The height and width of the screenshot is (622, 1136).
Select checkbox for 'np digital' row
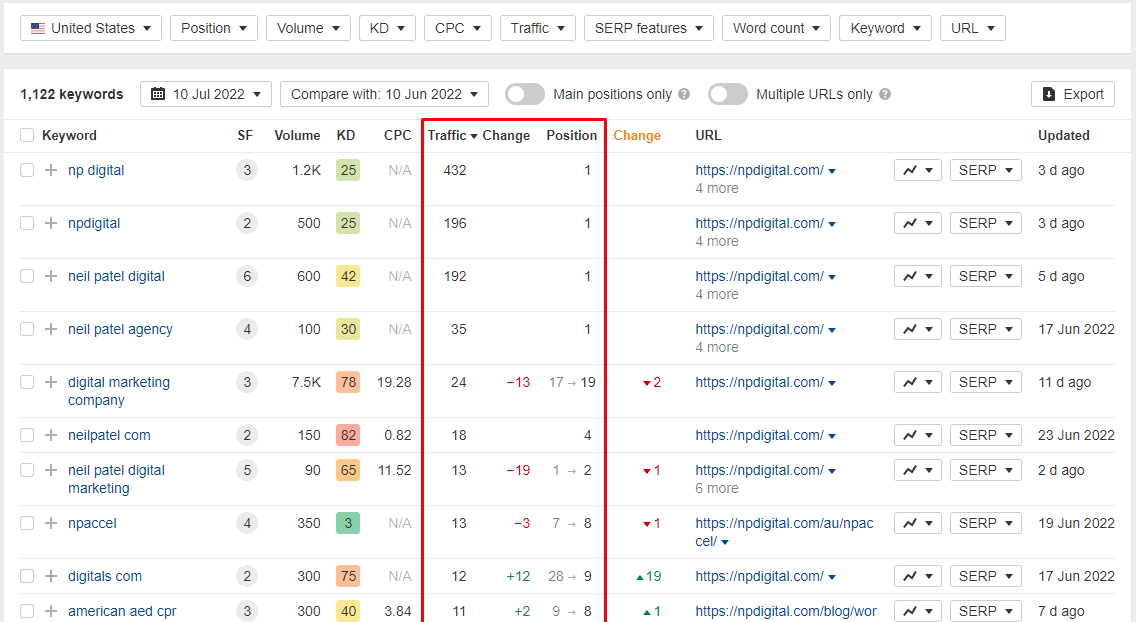27,170
